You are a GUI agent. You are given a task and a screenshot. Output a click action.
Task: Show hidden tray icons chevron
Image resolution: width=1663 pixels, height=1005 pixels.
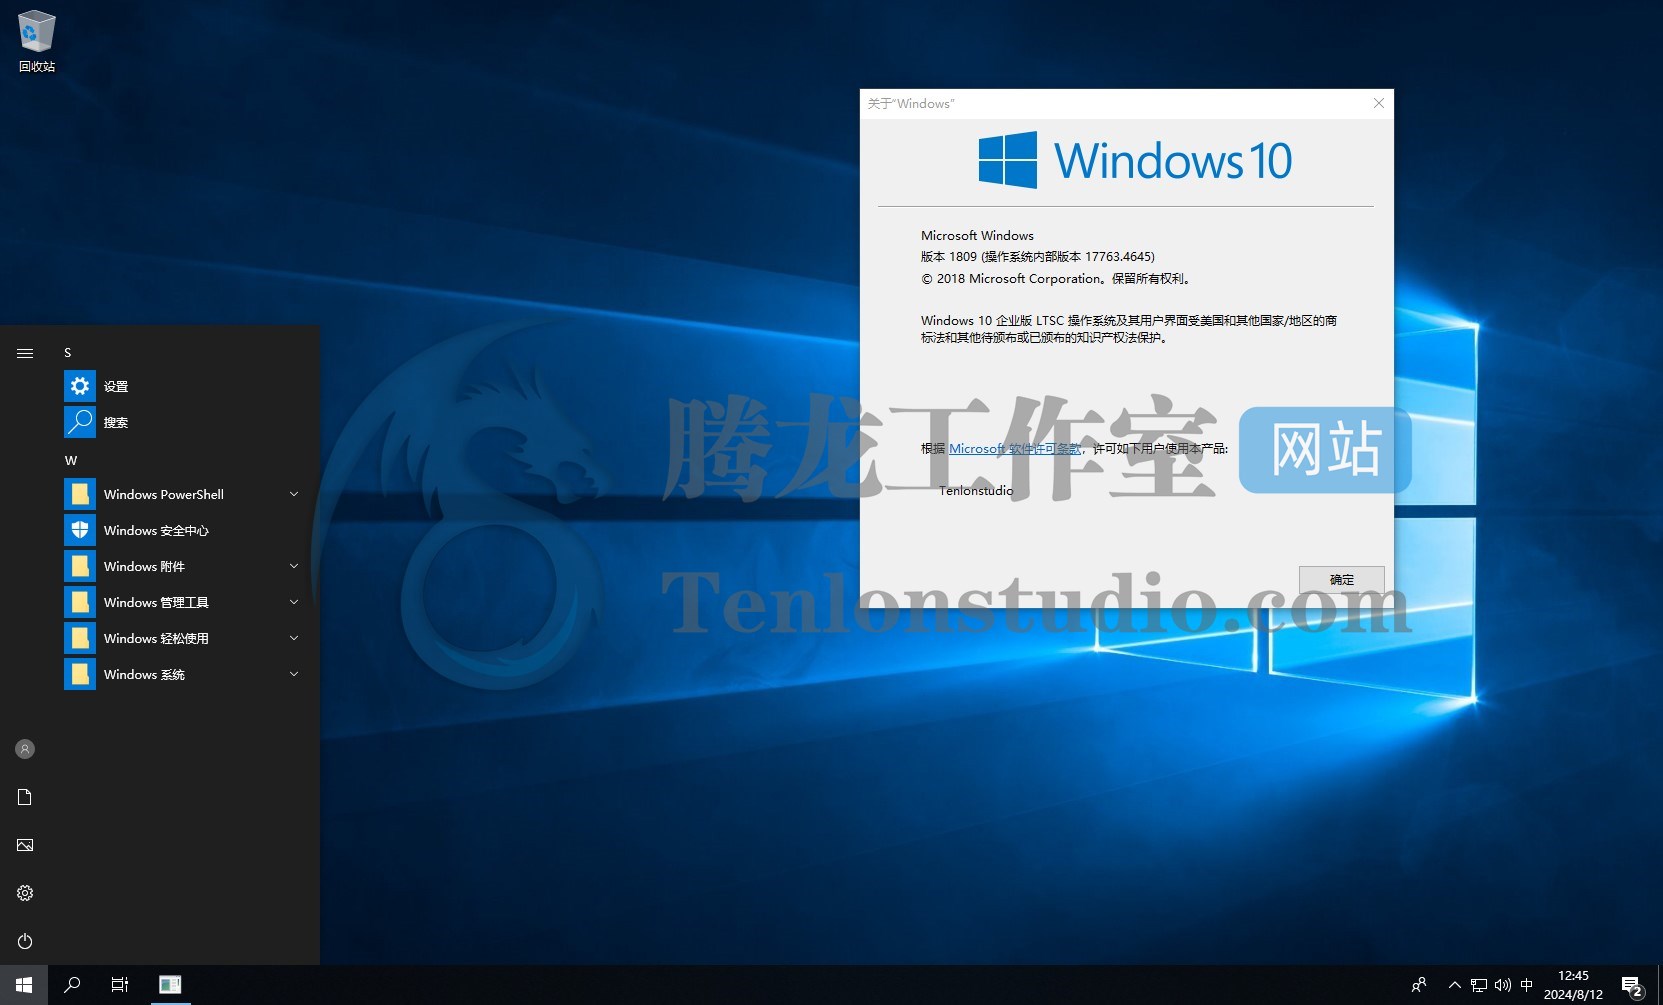pos(1455,985)
